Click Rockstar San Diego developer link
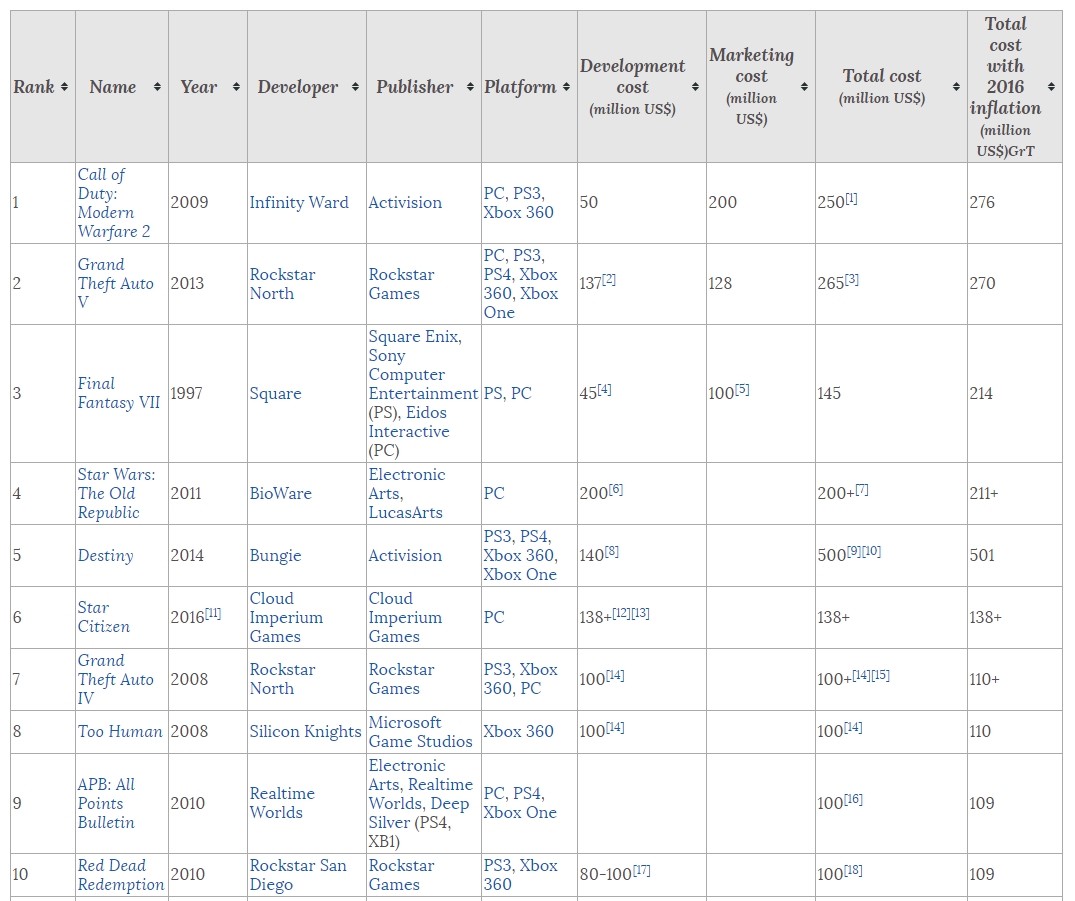Viewport: 1075px width, 901px height. [x=298, y=875]
